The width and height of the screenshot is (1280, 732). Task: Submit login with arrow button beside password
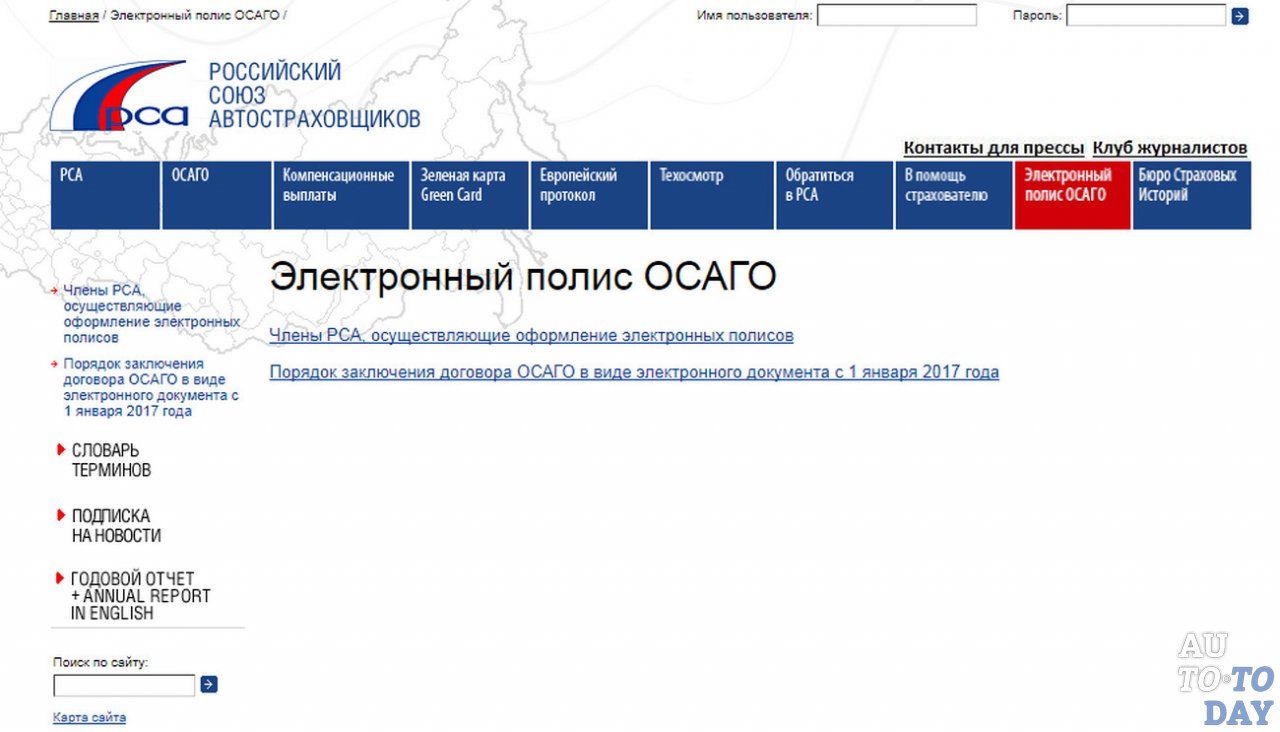(1240, 16)
